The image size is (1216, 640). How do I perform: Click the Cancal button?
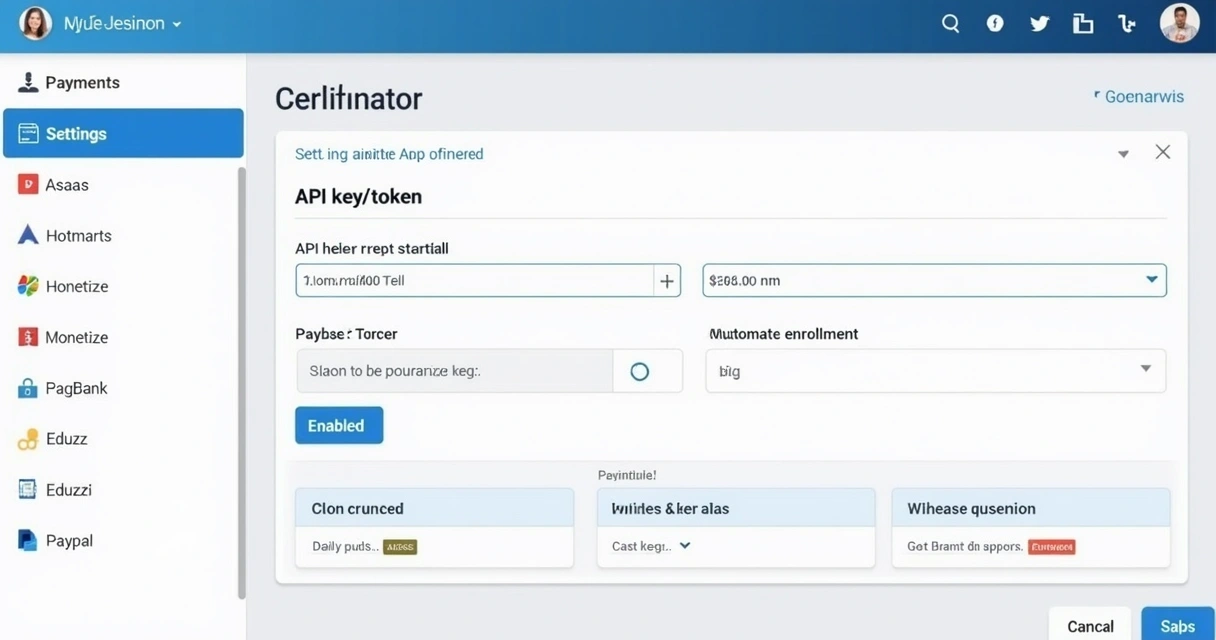(x=1090, y=626)
